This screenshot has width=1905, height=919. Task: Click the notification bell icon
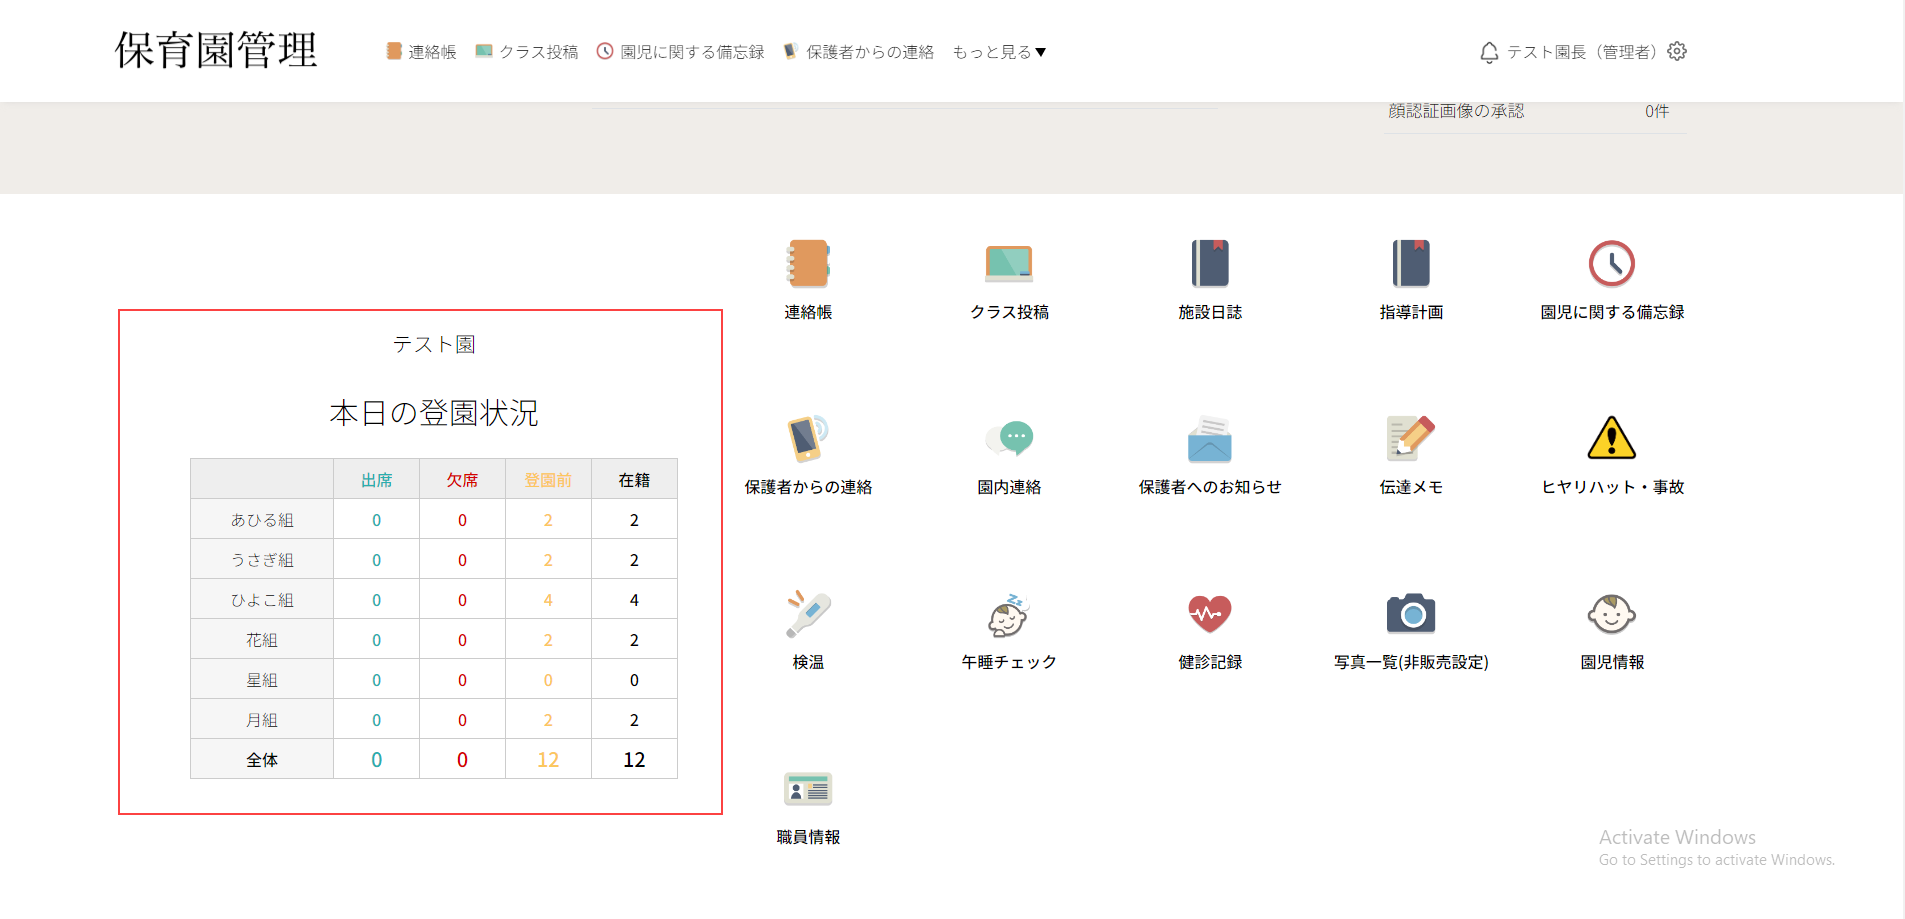tap(1489, 52)
